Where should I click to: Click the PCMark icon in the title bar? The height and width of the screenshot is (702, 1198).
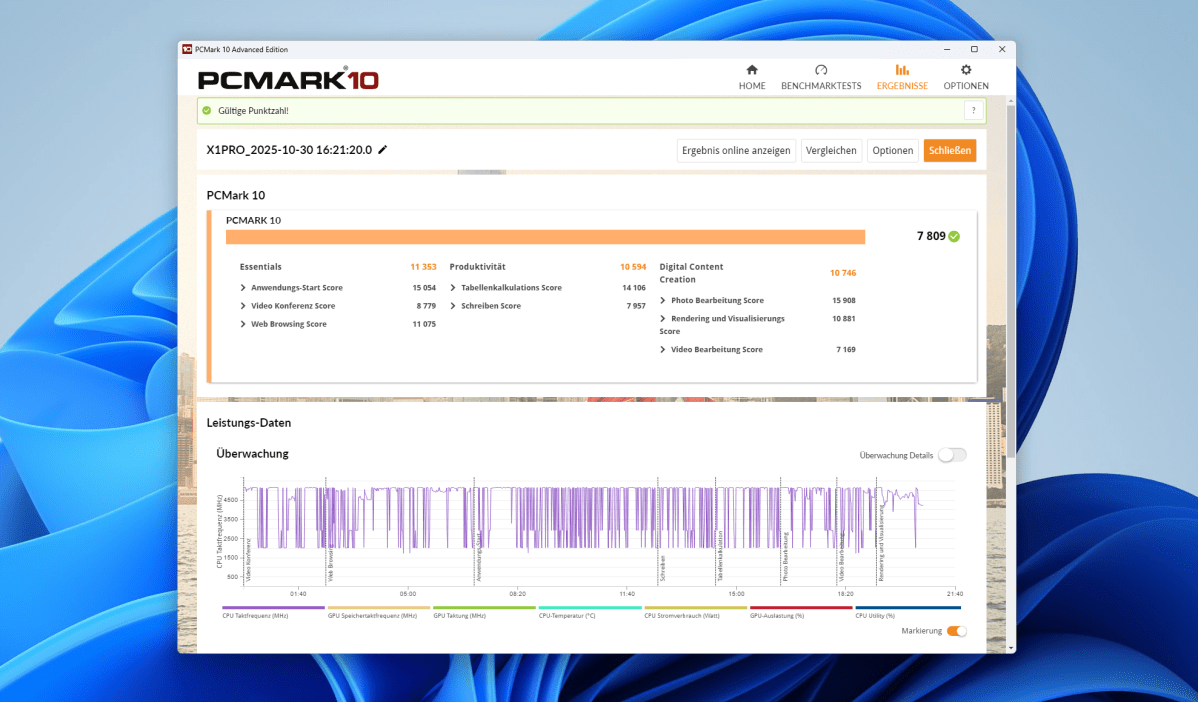187,48
